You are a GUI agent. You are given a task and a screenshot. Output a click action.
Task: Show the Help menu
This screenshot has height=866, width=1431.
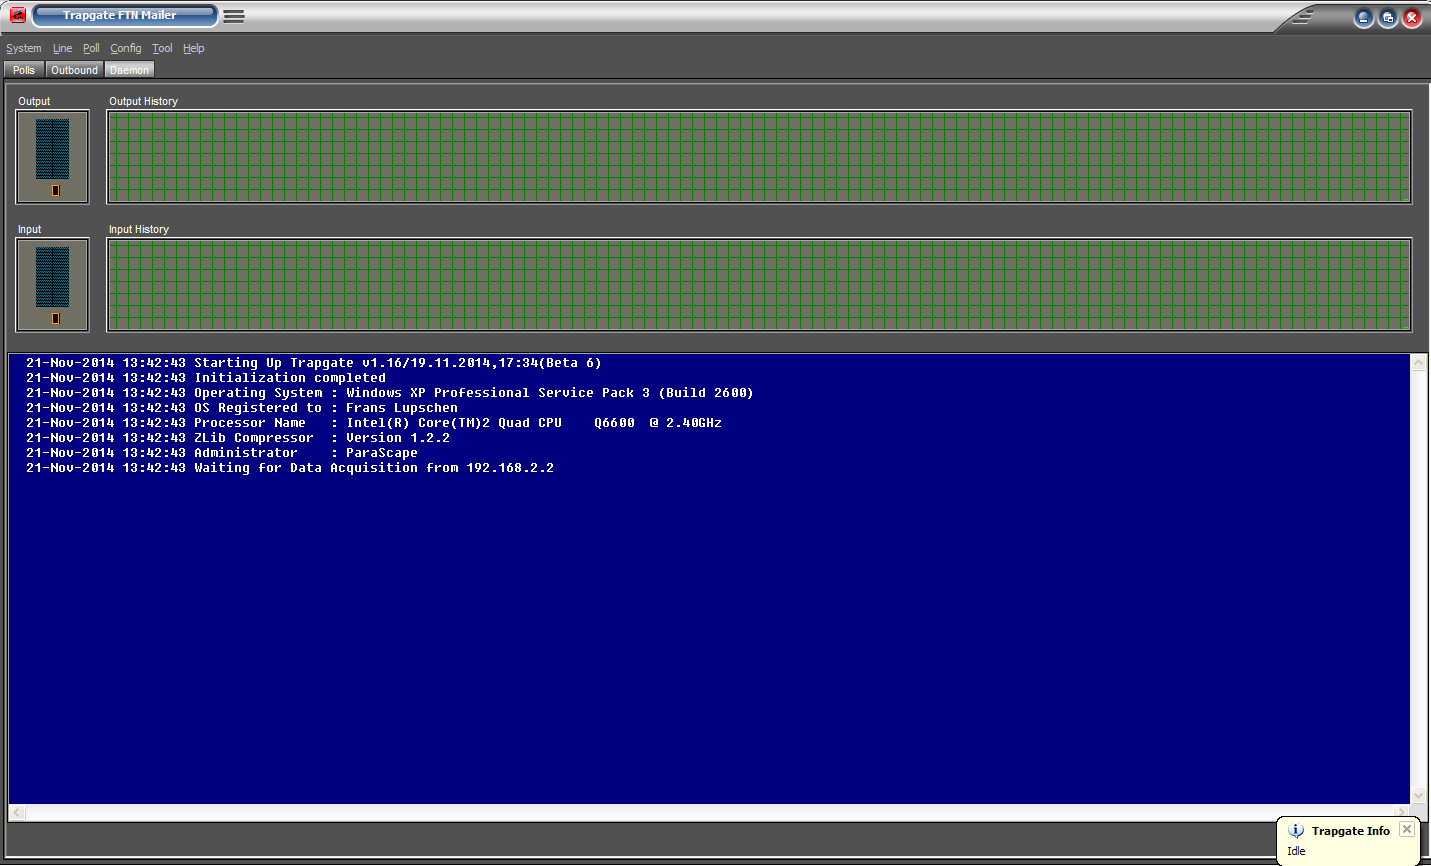click(193, 48)
